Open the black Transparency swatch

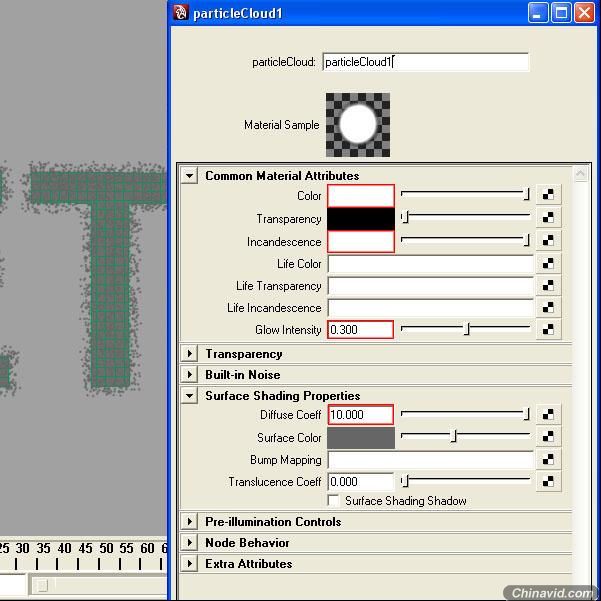pos(361,218)
